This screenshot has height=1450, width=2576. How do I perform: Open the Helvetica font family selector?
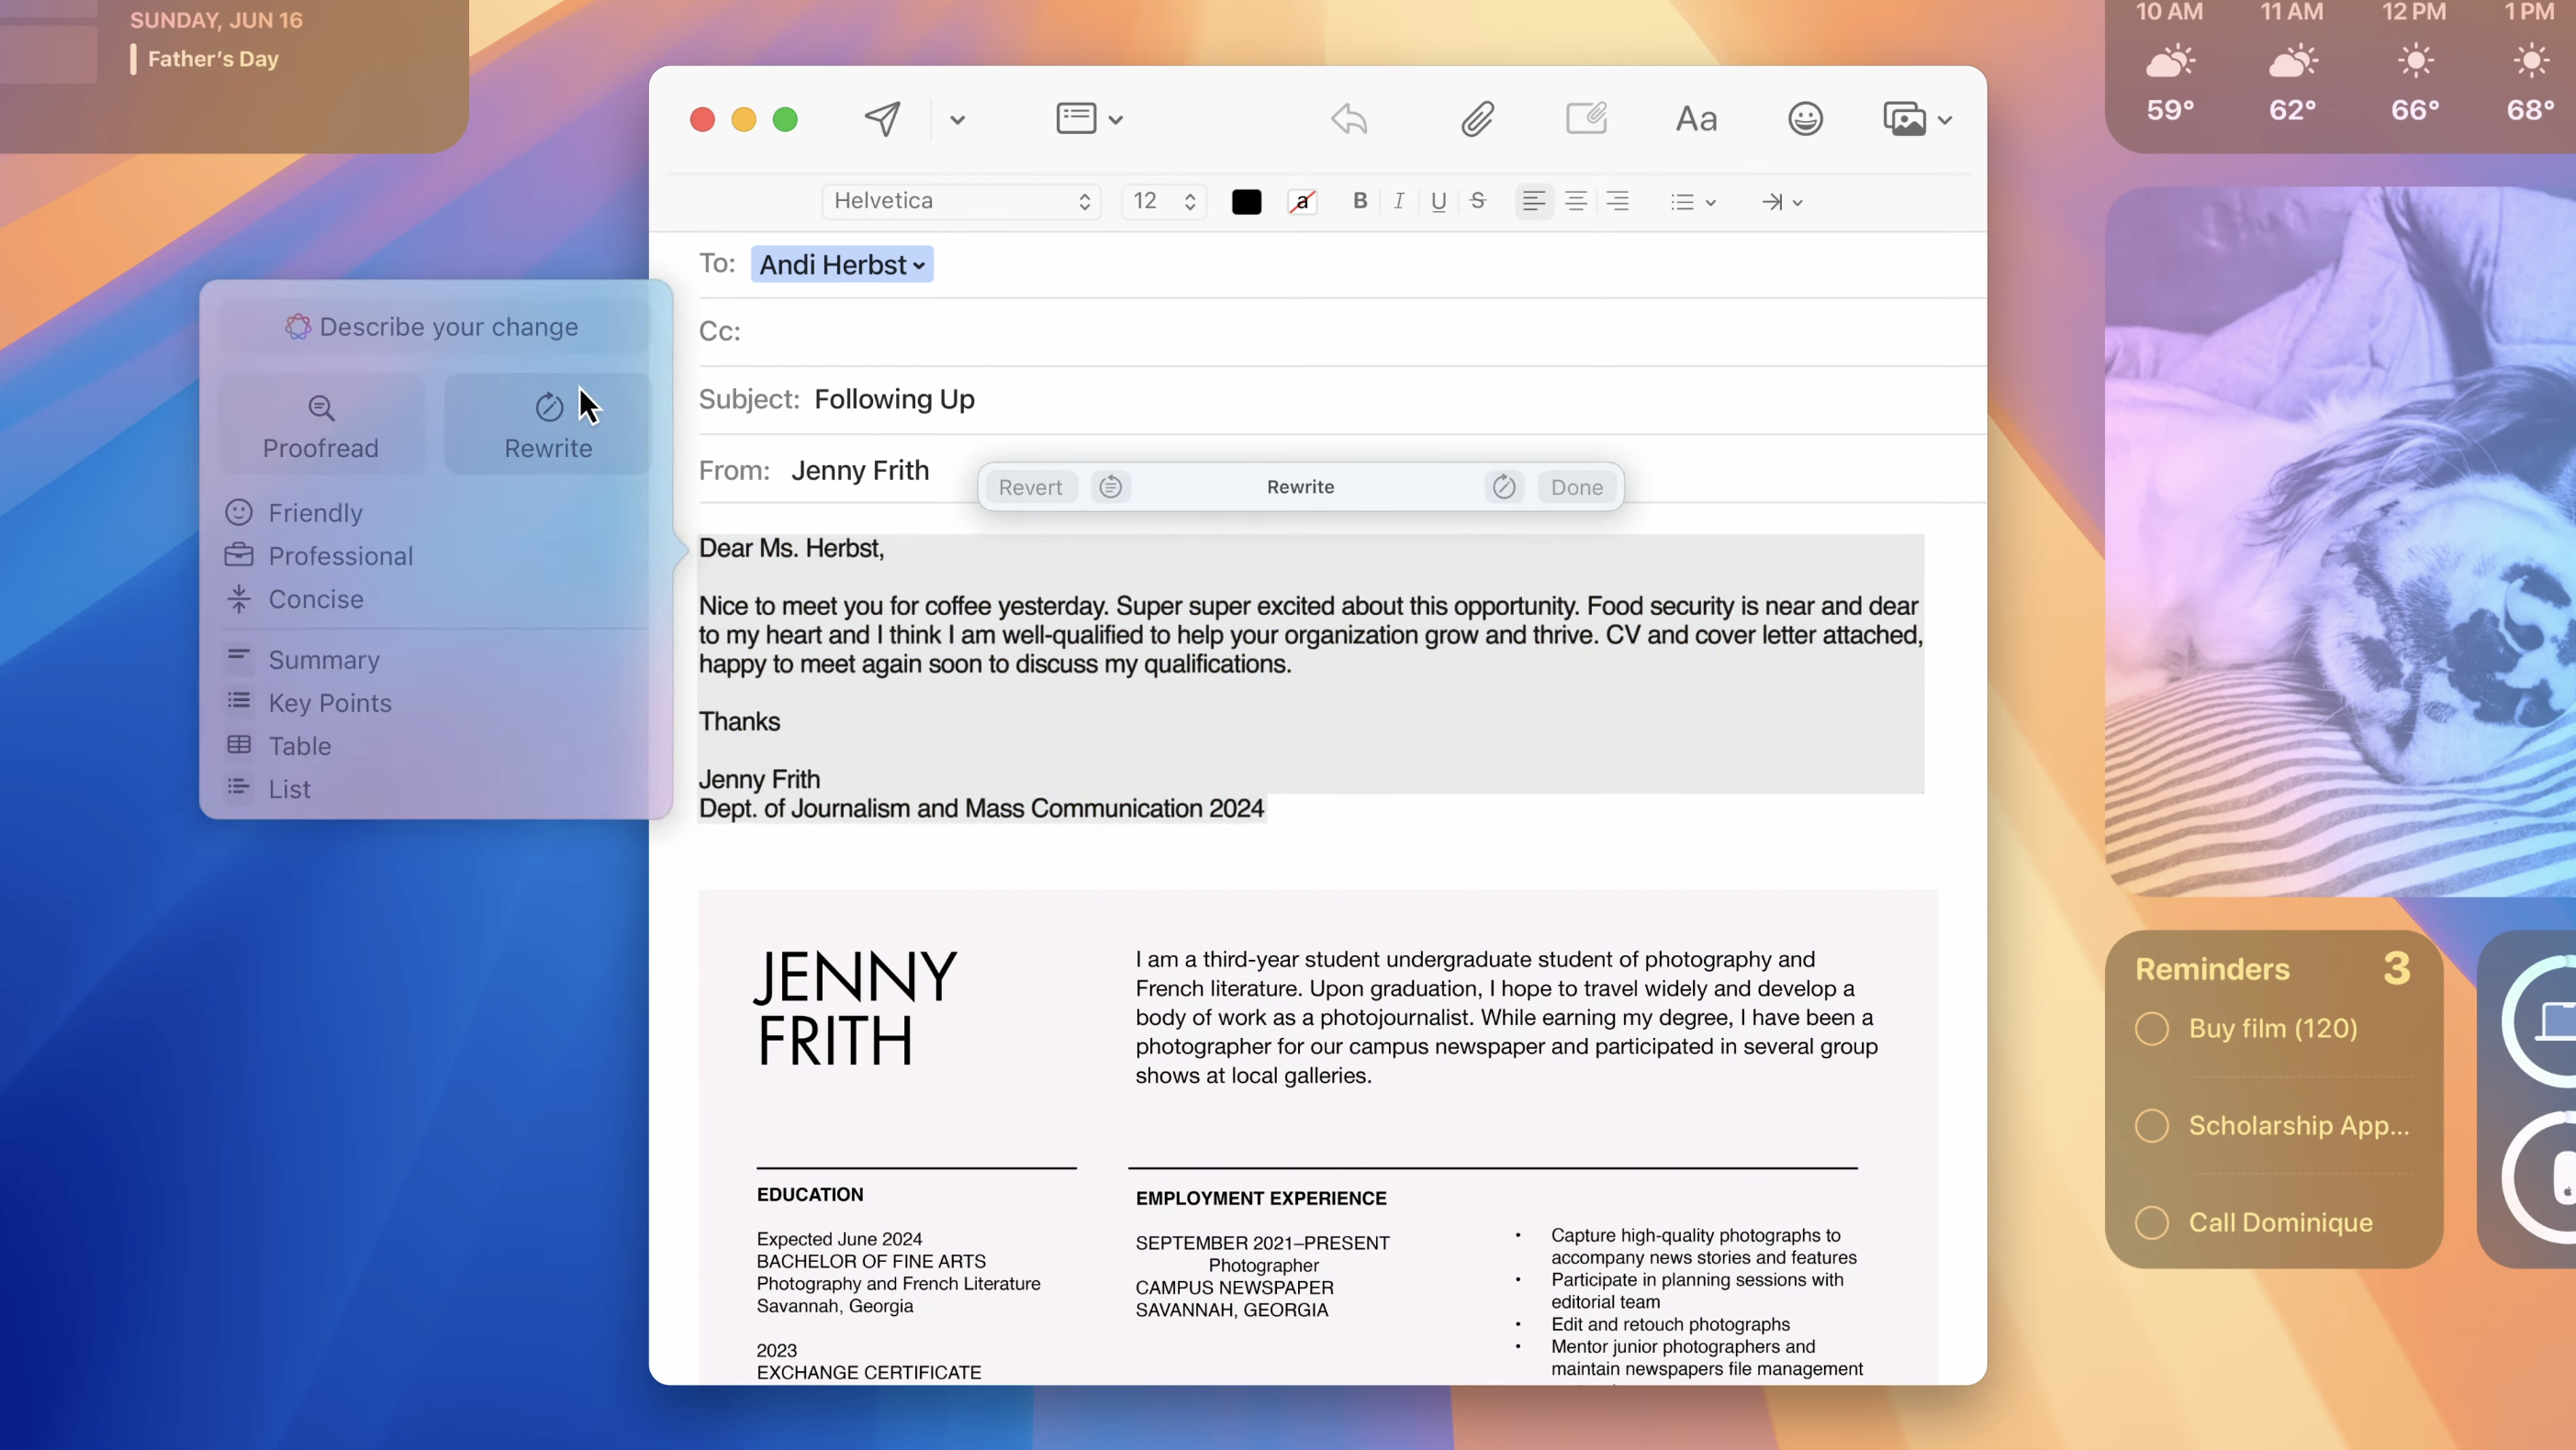pos(960,201)
